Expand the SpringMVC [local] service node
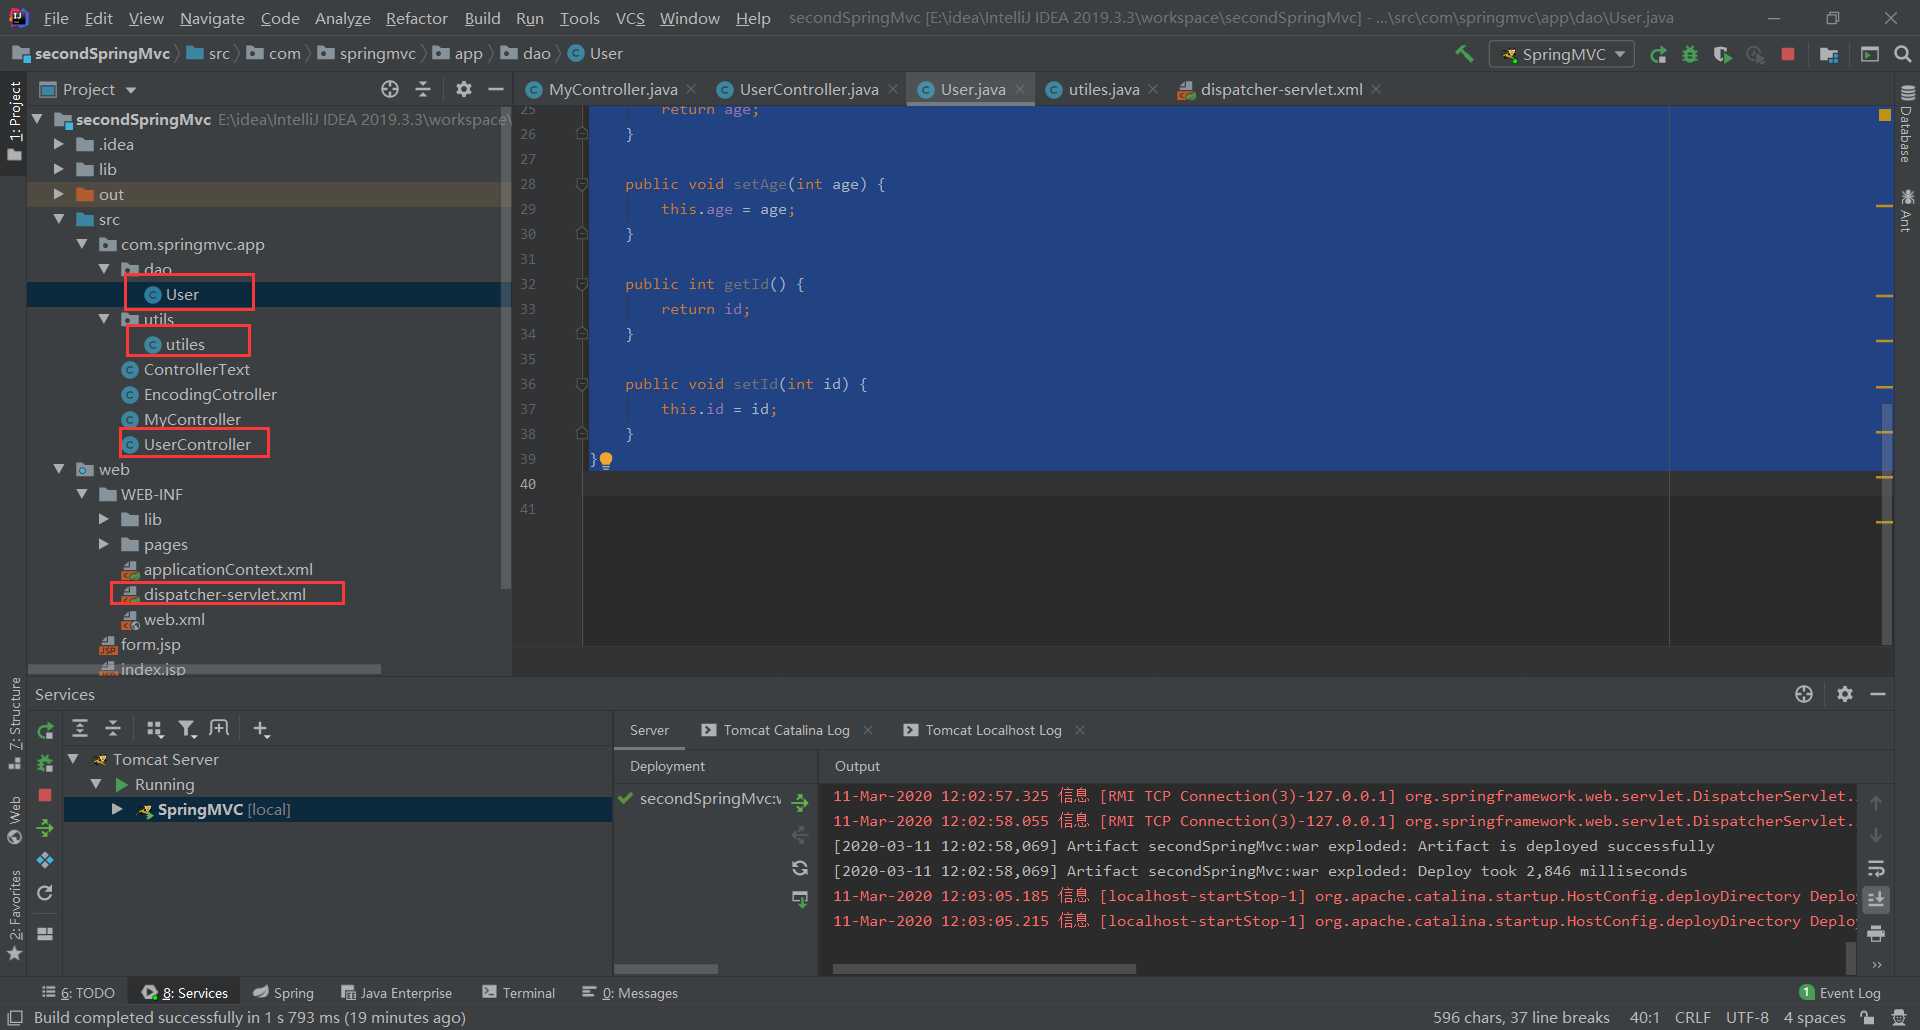 [x=118, y=809]
